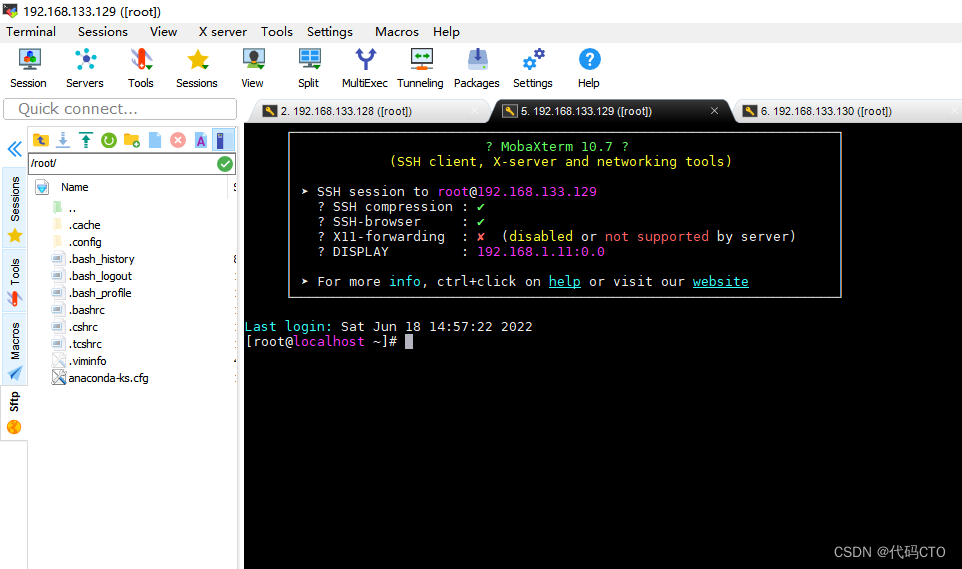Switch to tab 2. 192.168.133.128
The width and height of the screenshot is (962, 569).
[368, 111]
